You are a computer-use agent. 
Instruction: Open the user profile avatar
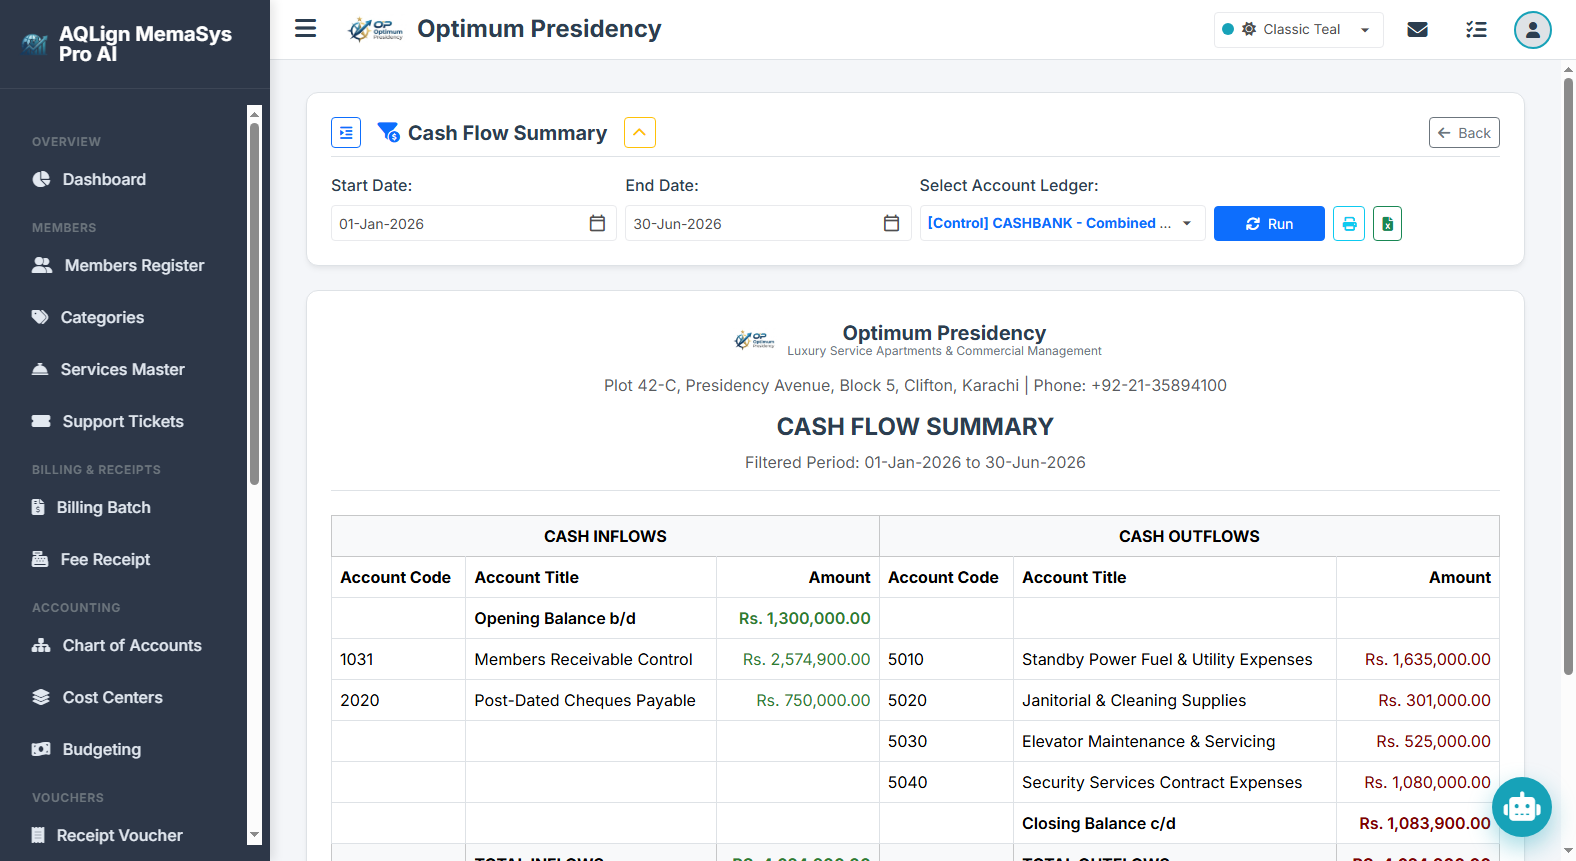1532,30
